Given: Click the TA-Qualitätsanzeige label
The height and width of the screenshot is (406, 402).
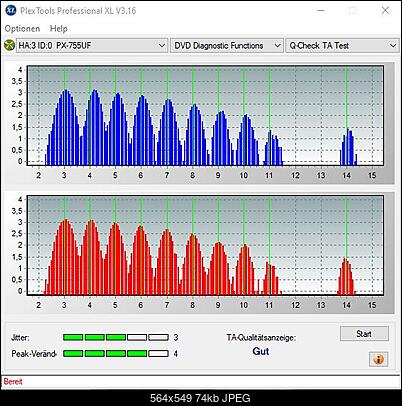Looking at the screenshot, I should (261, 338).
